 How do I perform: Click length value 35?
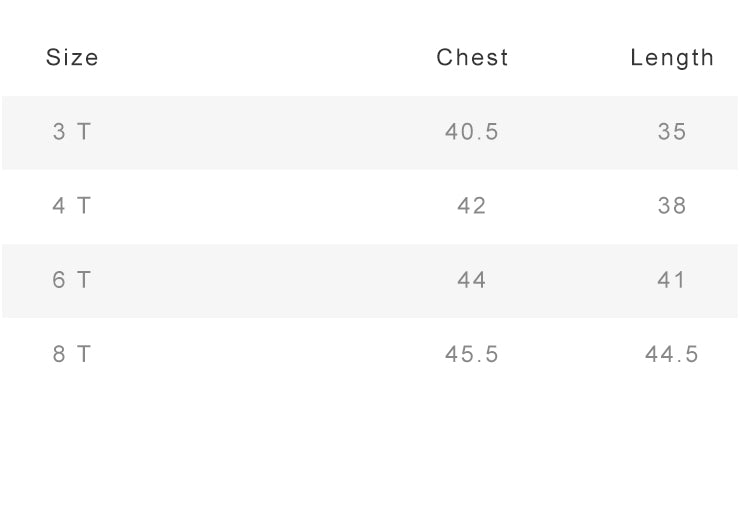(672, 132)
